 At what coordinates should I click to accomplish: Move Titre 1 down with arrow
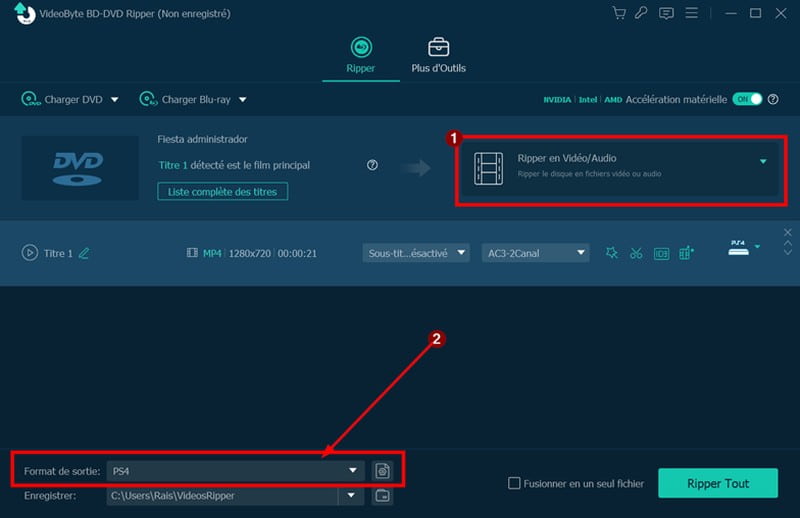tap(788, 252)
